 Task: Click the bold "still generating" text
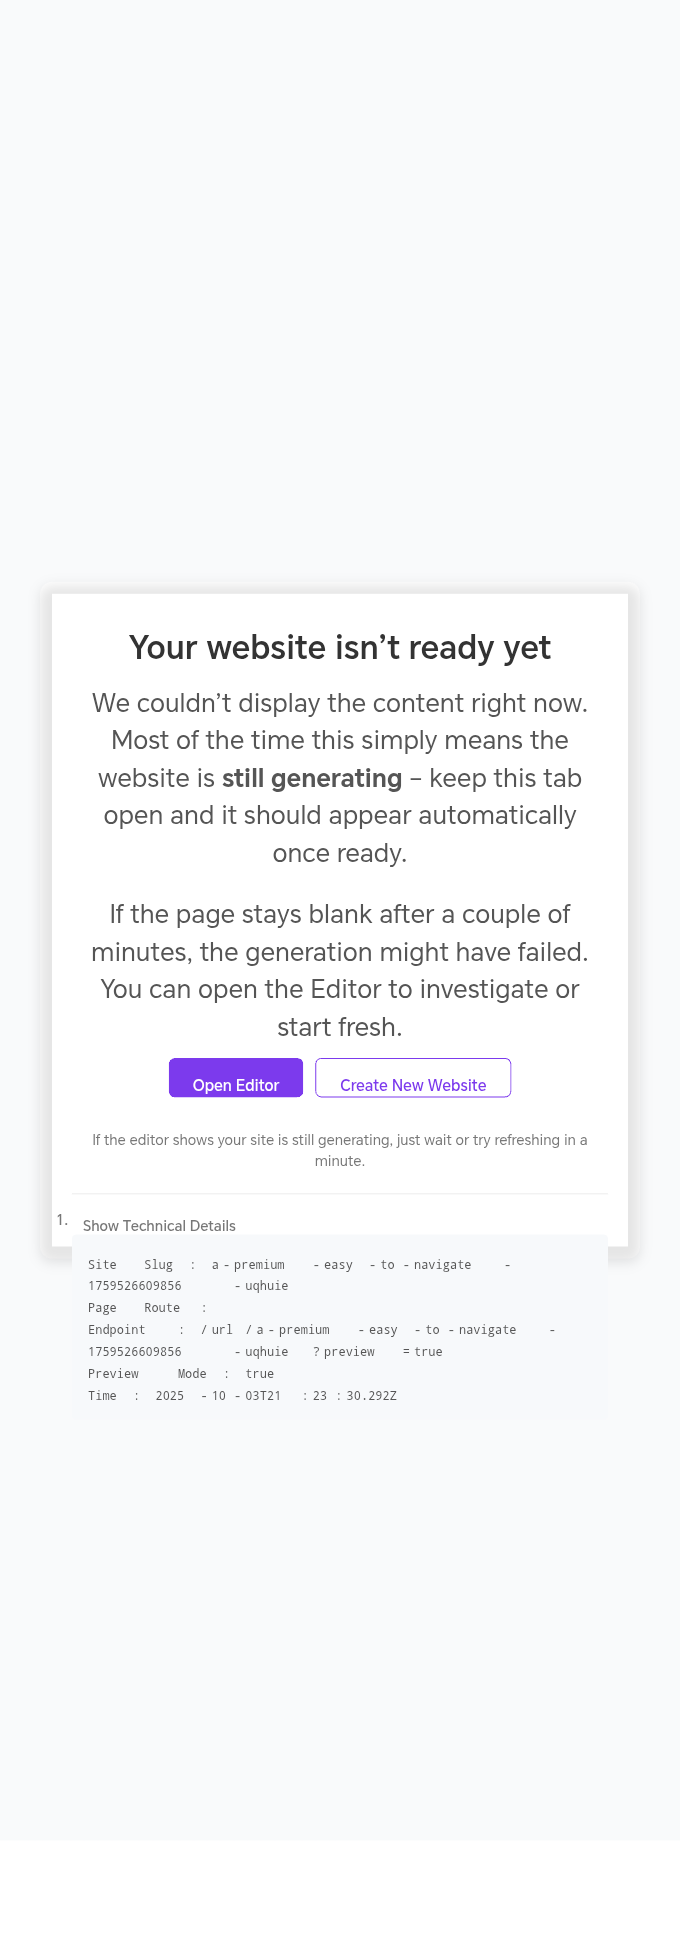click(x=312, y=778)
